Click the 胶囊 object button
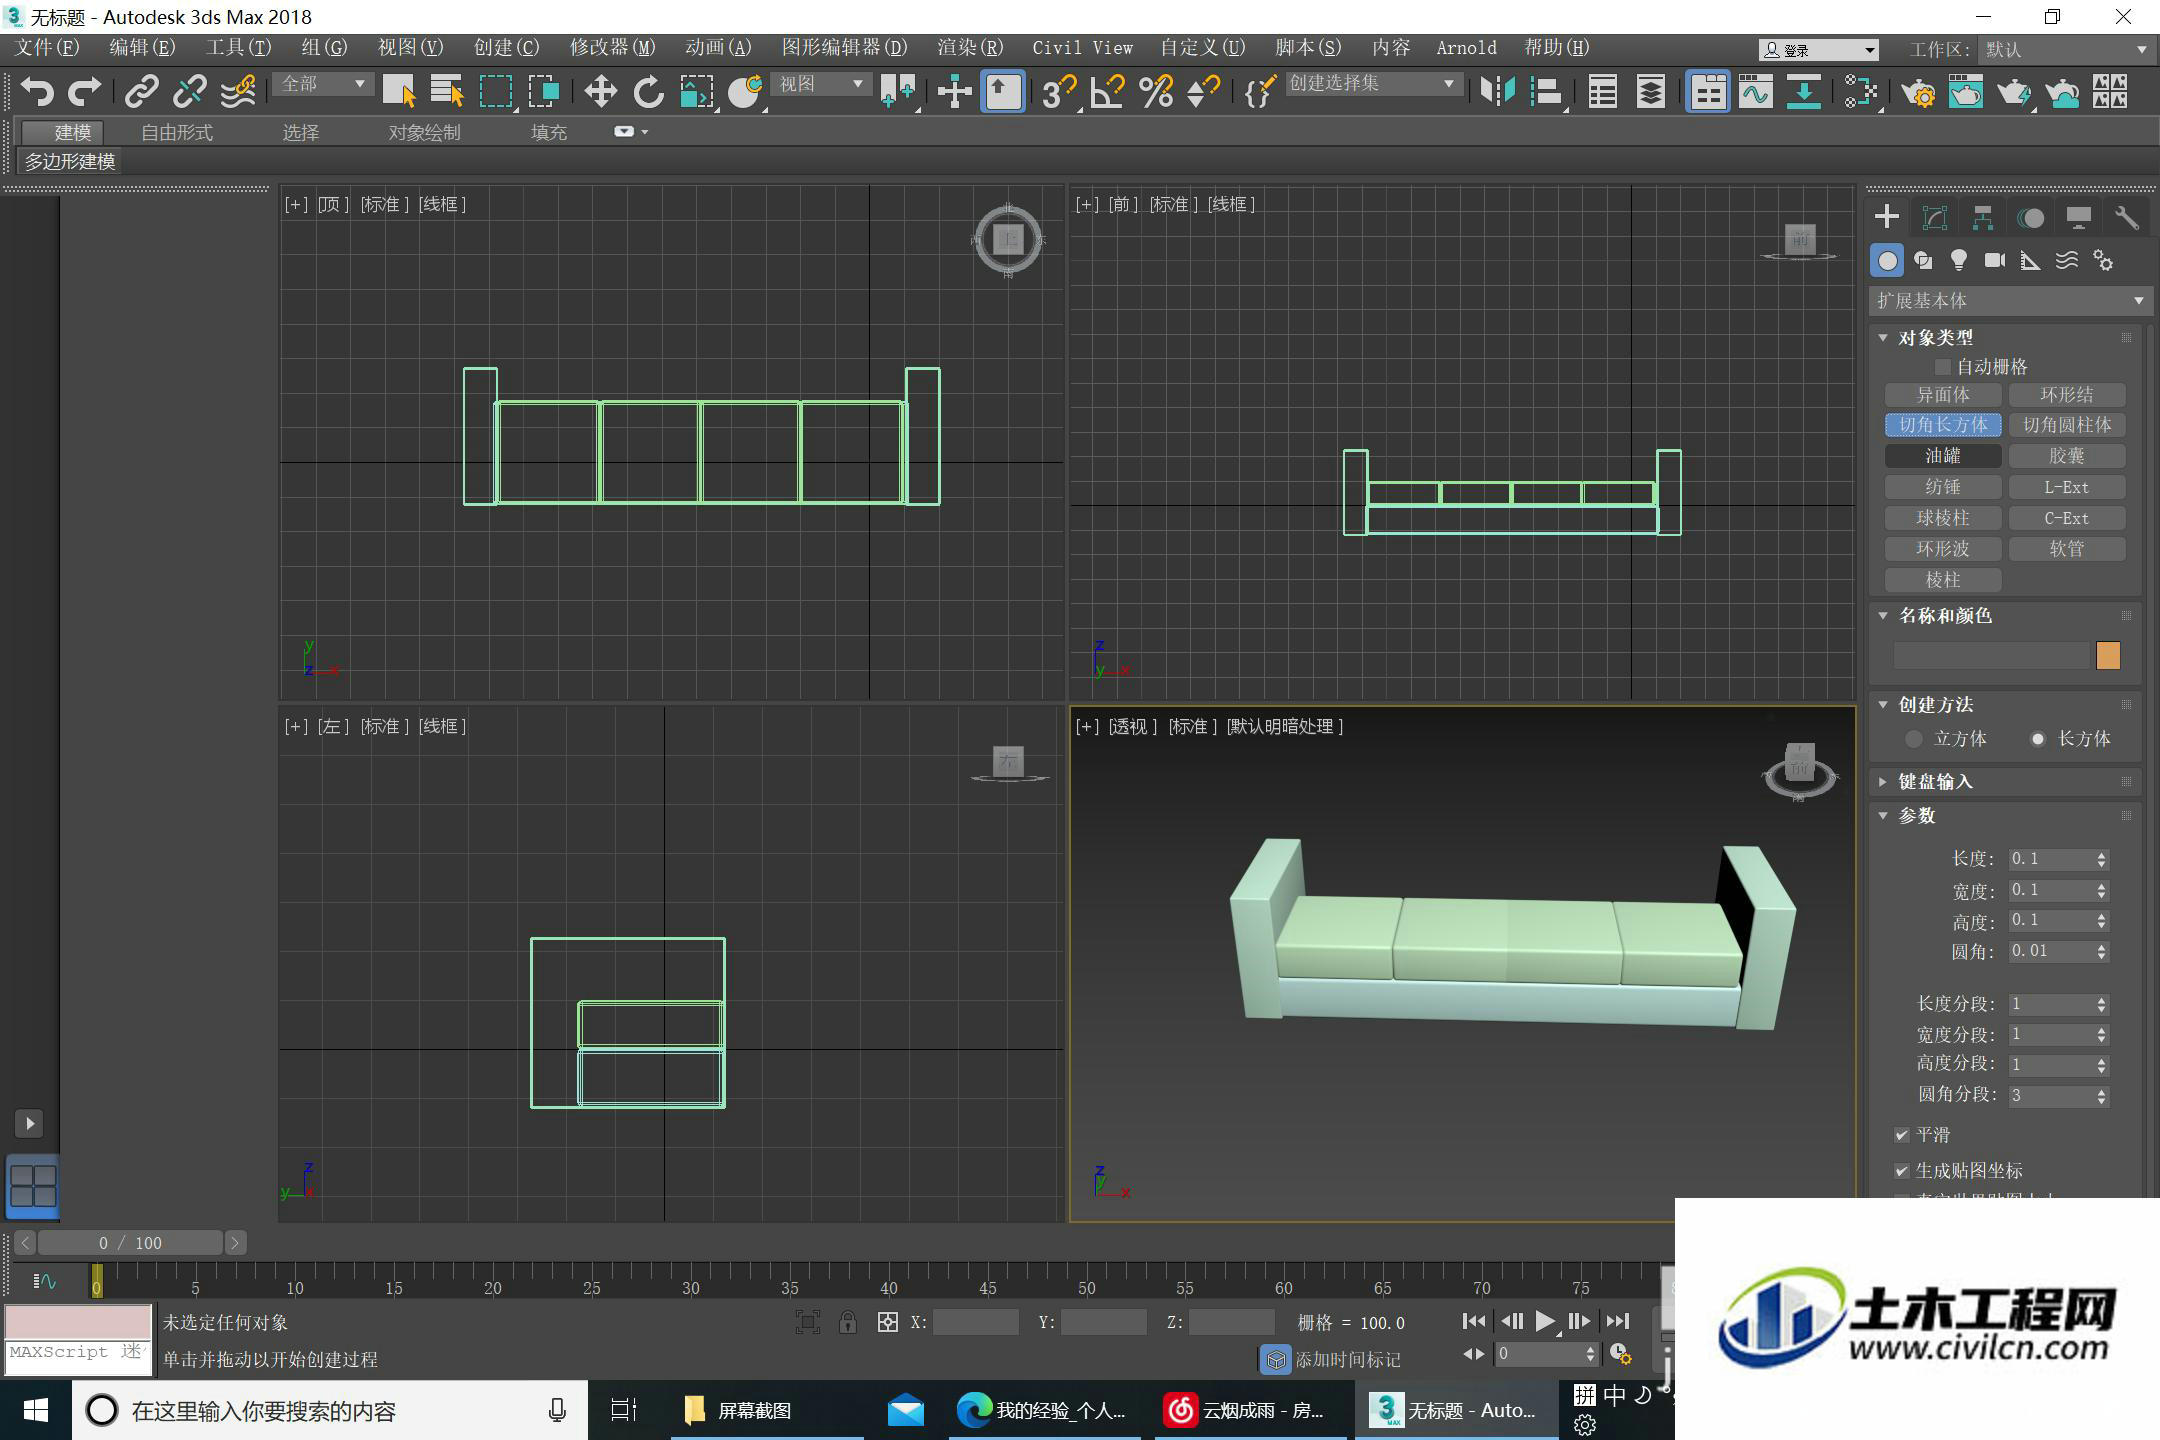This screenshot has height=1440, width=2160. [2066, 456]
